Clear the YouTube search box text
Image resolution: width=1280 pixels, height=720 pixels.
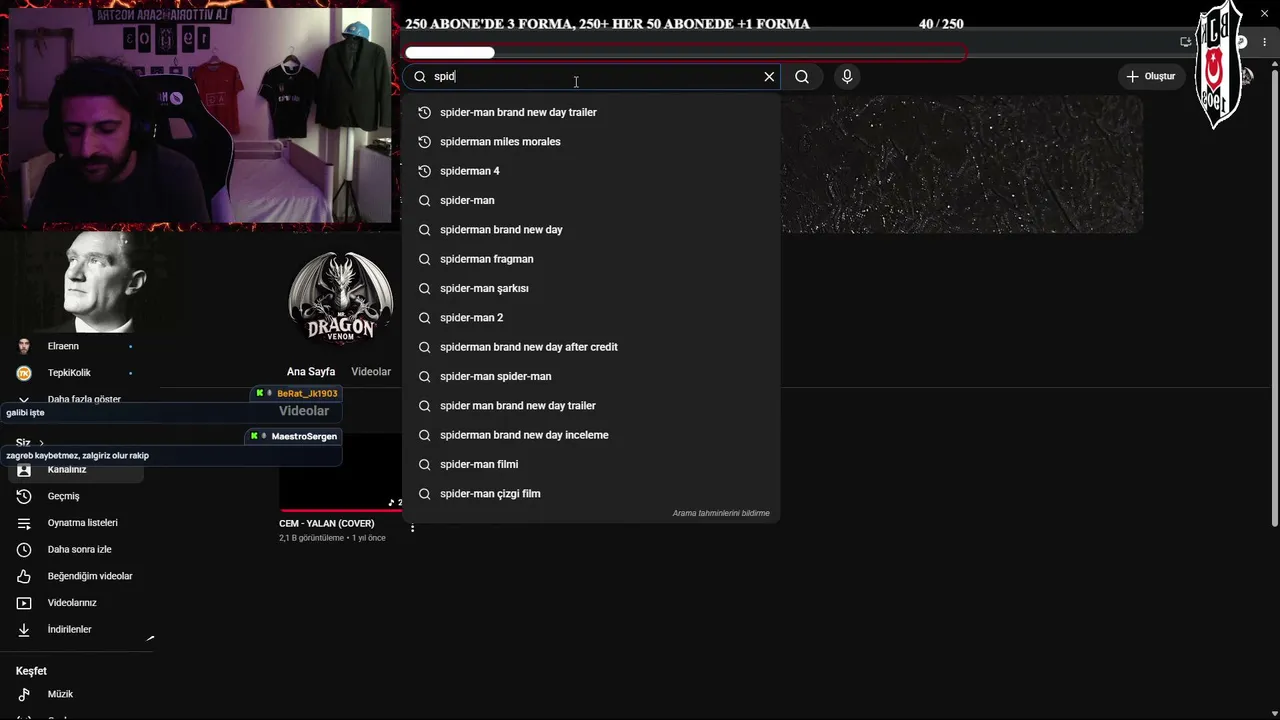(x=769, y=77)
